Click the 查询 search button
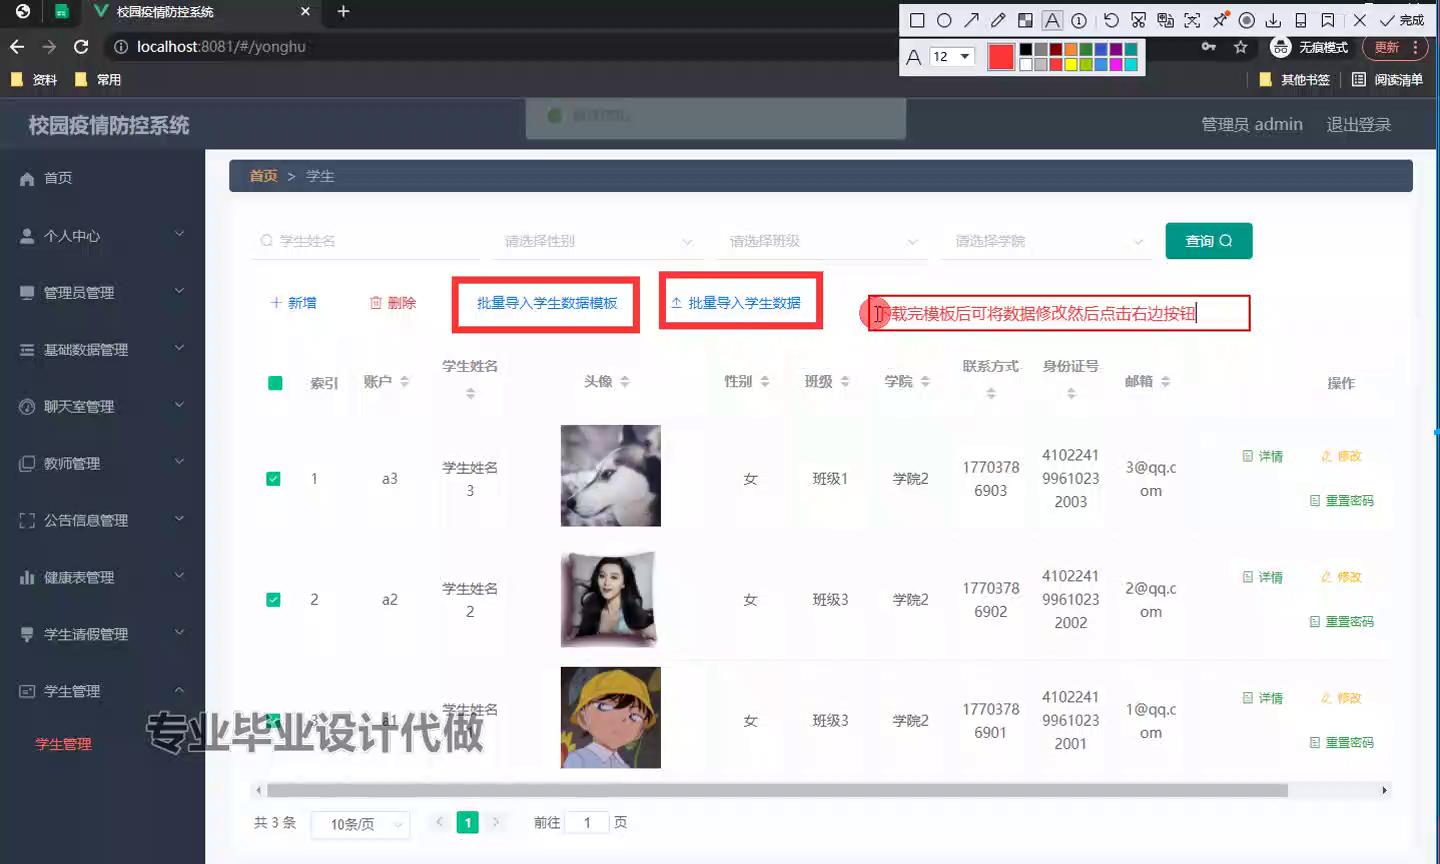Image resolution: width=1440 pixels, height=864 pixels. pyautogui.click(x=1208, y=241)
